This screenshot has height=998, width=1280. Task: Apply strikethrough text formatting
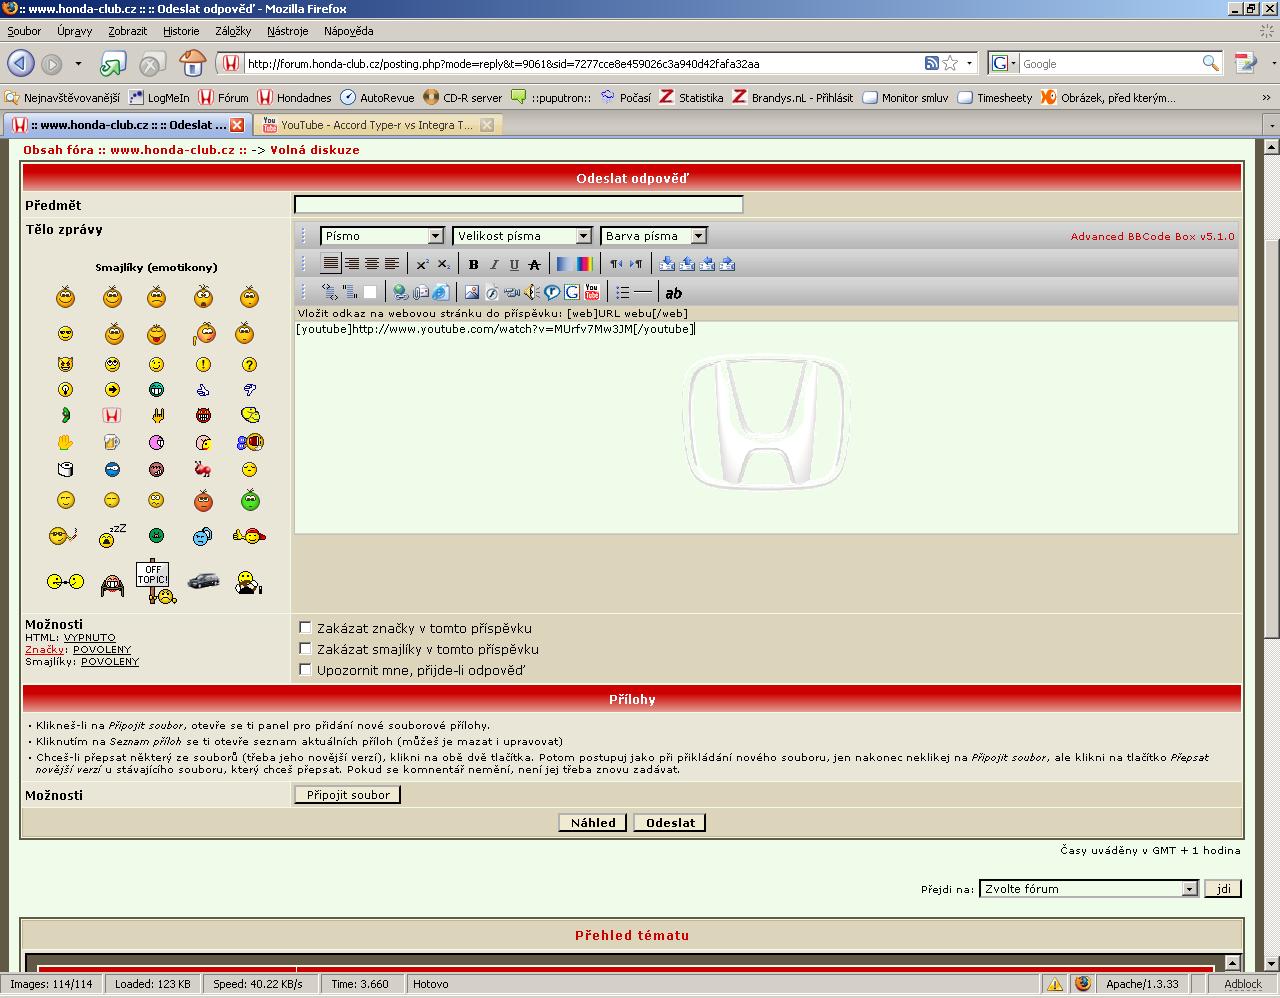coord(534,265)
